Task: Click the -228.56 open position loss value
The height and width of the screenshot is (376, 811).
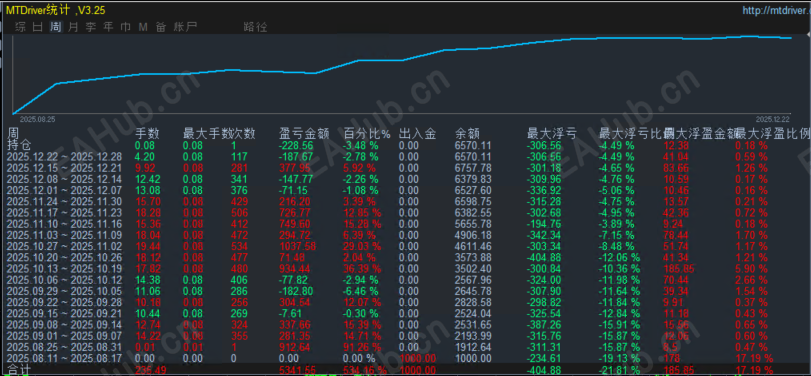Action: (296, 144)
